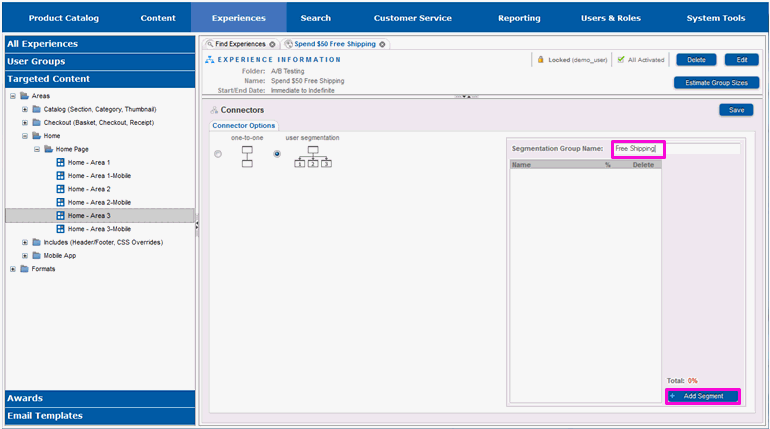Expand the Formats folder node
The height and width of the screenshot is (429, 770).
(13, 269)
